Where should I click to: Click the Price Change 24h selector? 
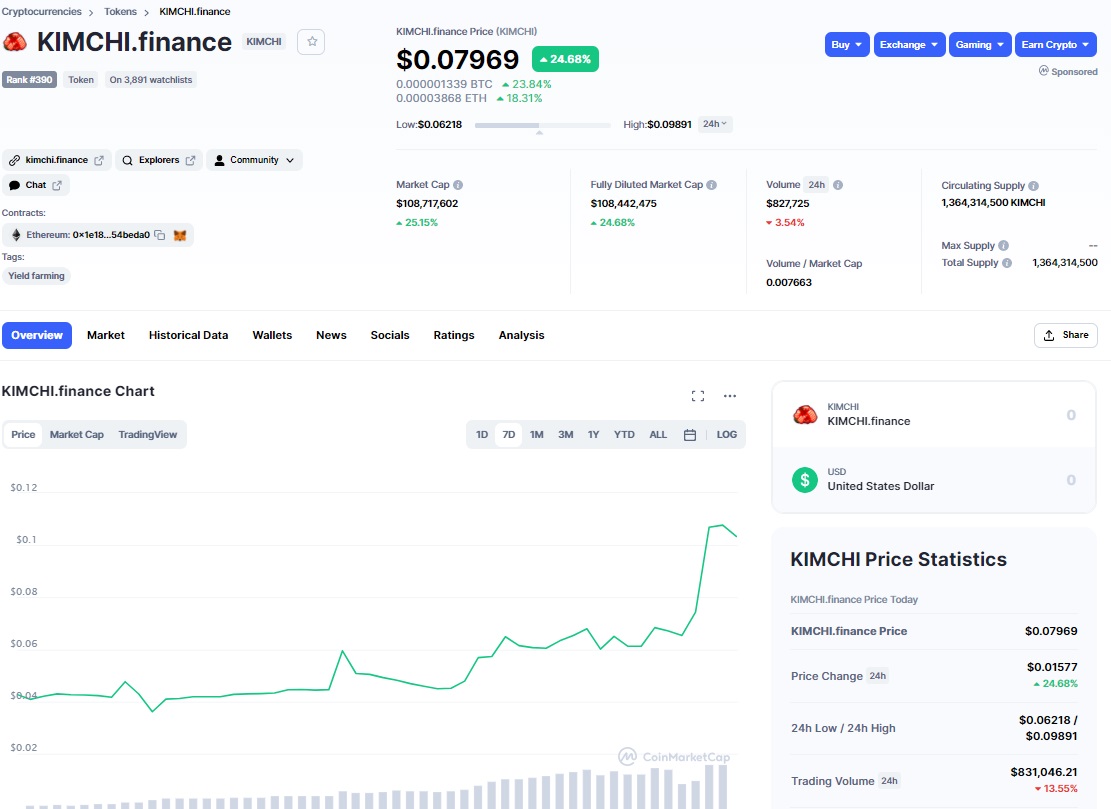878,676
